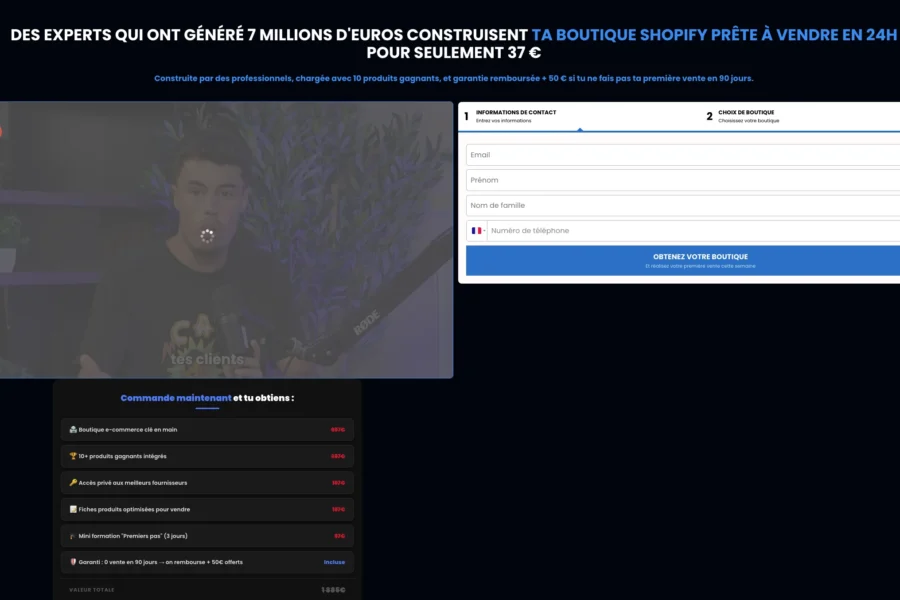Click the crossed-out price on Boutique e-commerce row
Image resolution: width=900 pixels, height=600 pixels.
[338, 429]
